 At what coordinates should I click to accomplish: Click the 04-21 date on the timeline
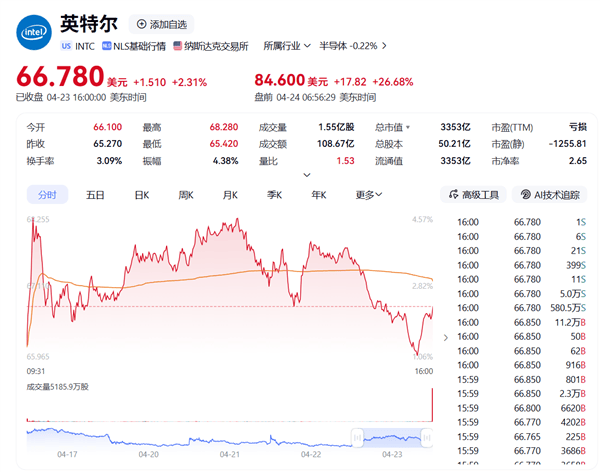point(230,454)
